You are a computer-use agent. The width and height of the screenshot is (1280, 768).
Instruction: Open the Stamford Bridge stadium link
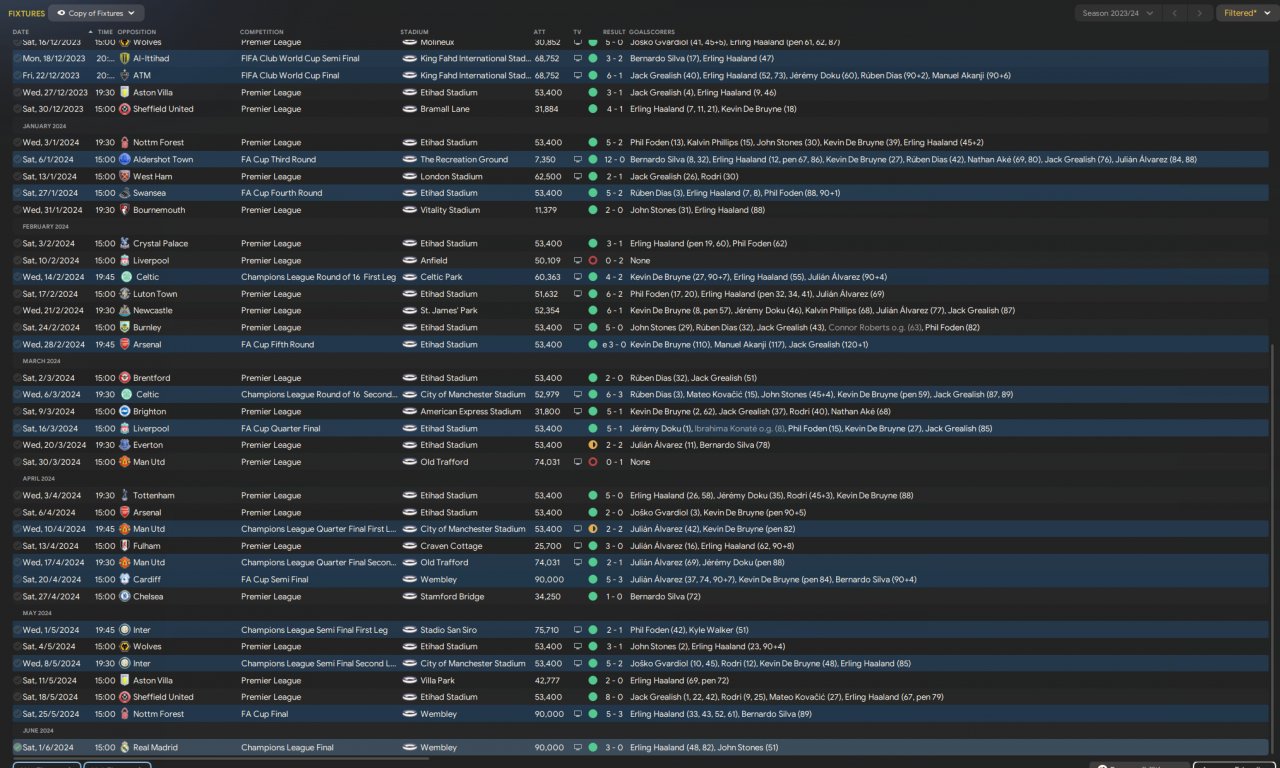452,597
